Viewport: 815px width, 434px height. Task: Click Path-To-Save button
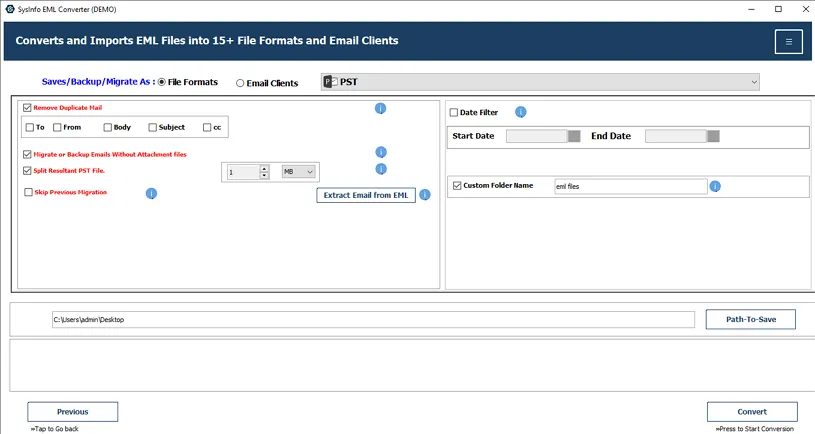751,319
